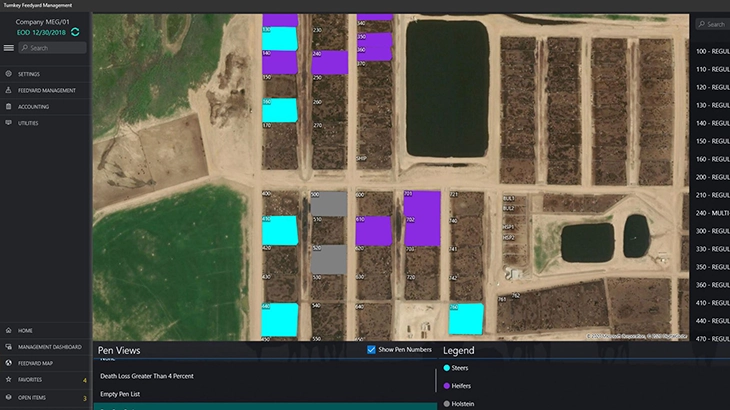Click the refresh icon beside EOD date
This screenshot has width=730, height=410.
pos(74,32)
